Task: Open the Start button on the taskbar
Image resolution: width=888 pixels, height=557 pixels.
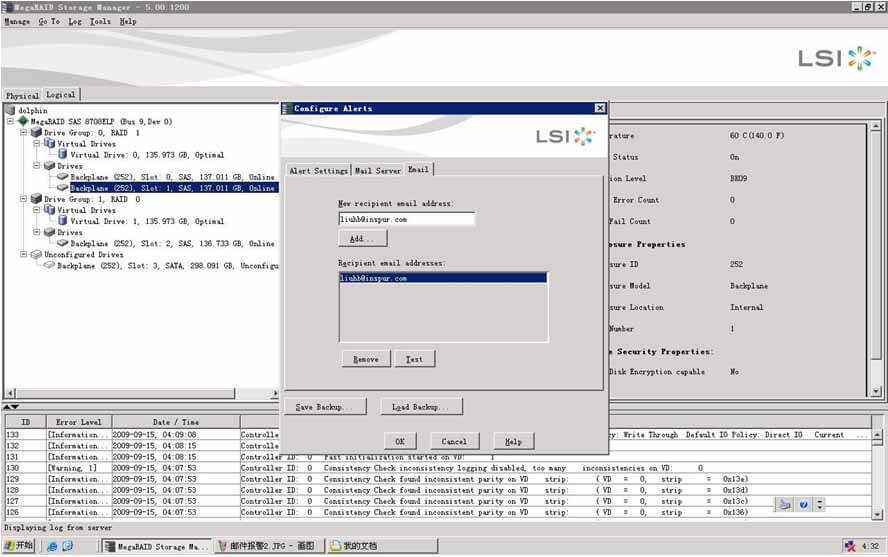Action: pos(19,546)
